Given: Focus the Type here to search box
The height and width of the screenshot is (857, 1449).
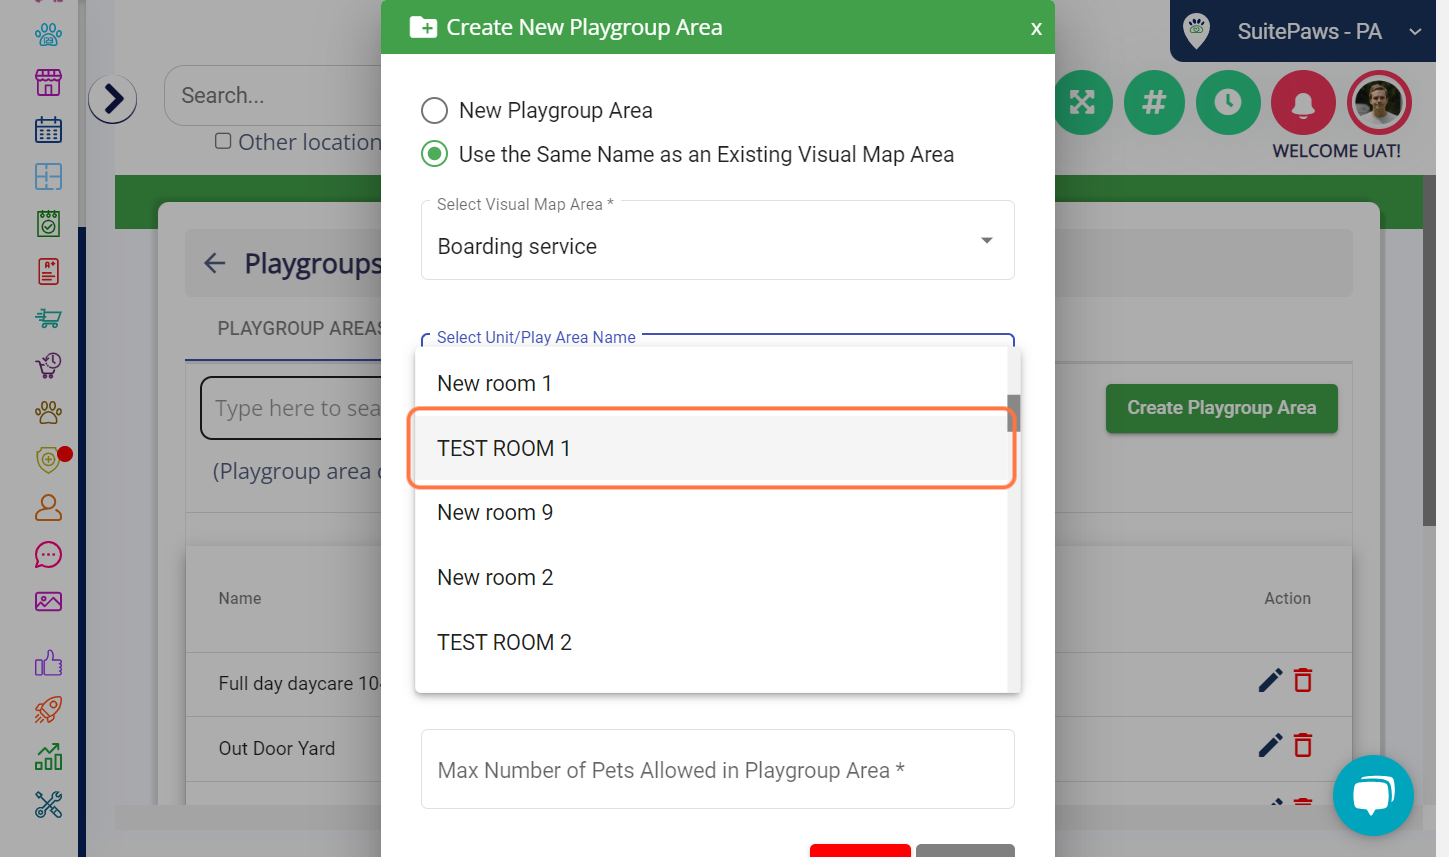Looking at the screenshot, I should 291,408.
